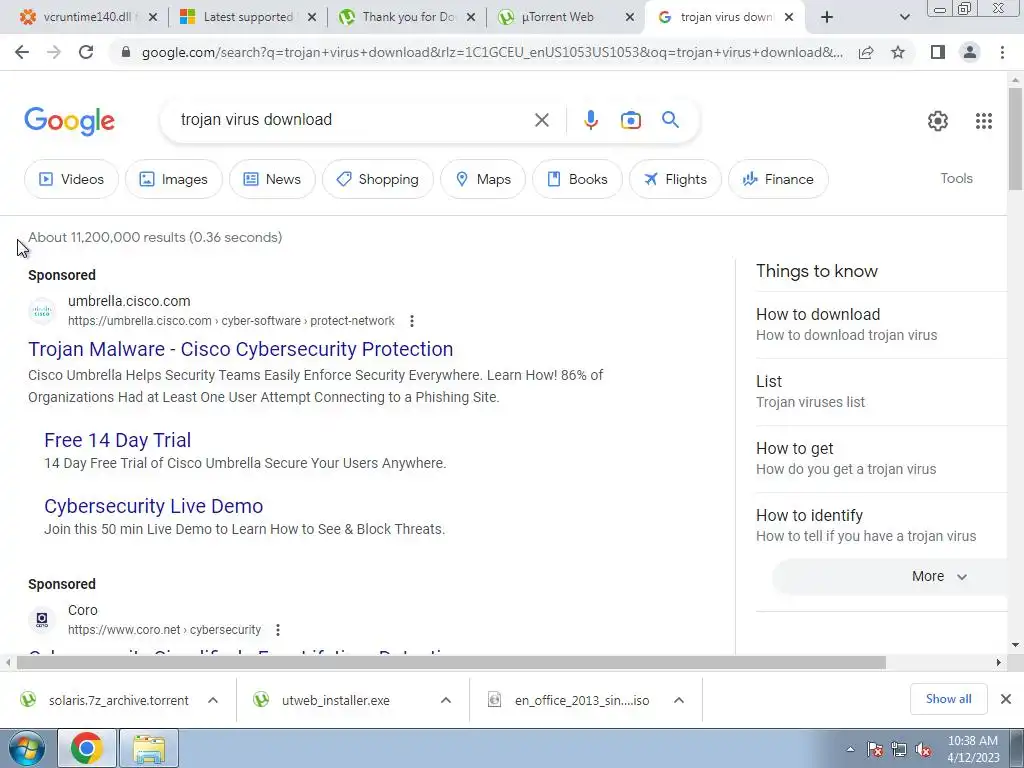
Task: Click Show all downloads button
Action: (x=948, y=699)
